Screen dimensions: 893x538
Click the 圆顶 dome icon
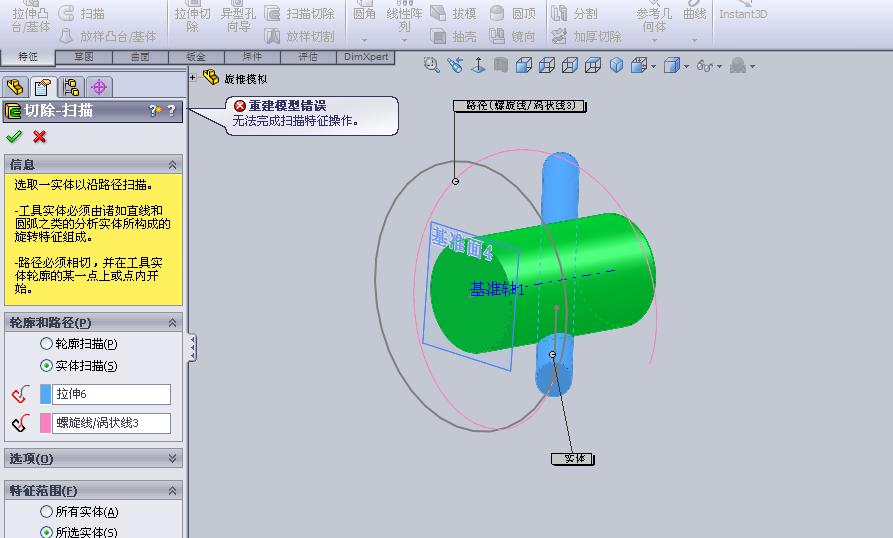tap(497, 13)
